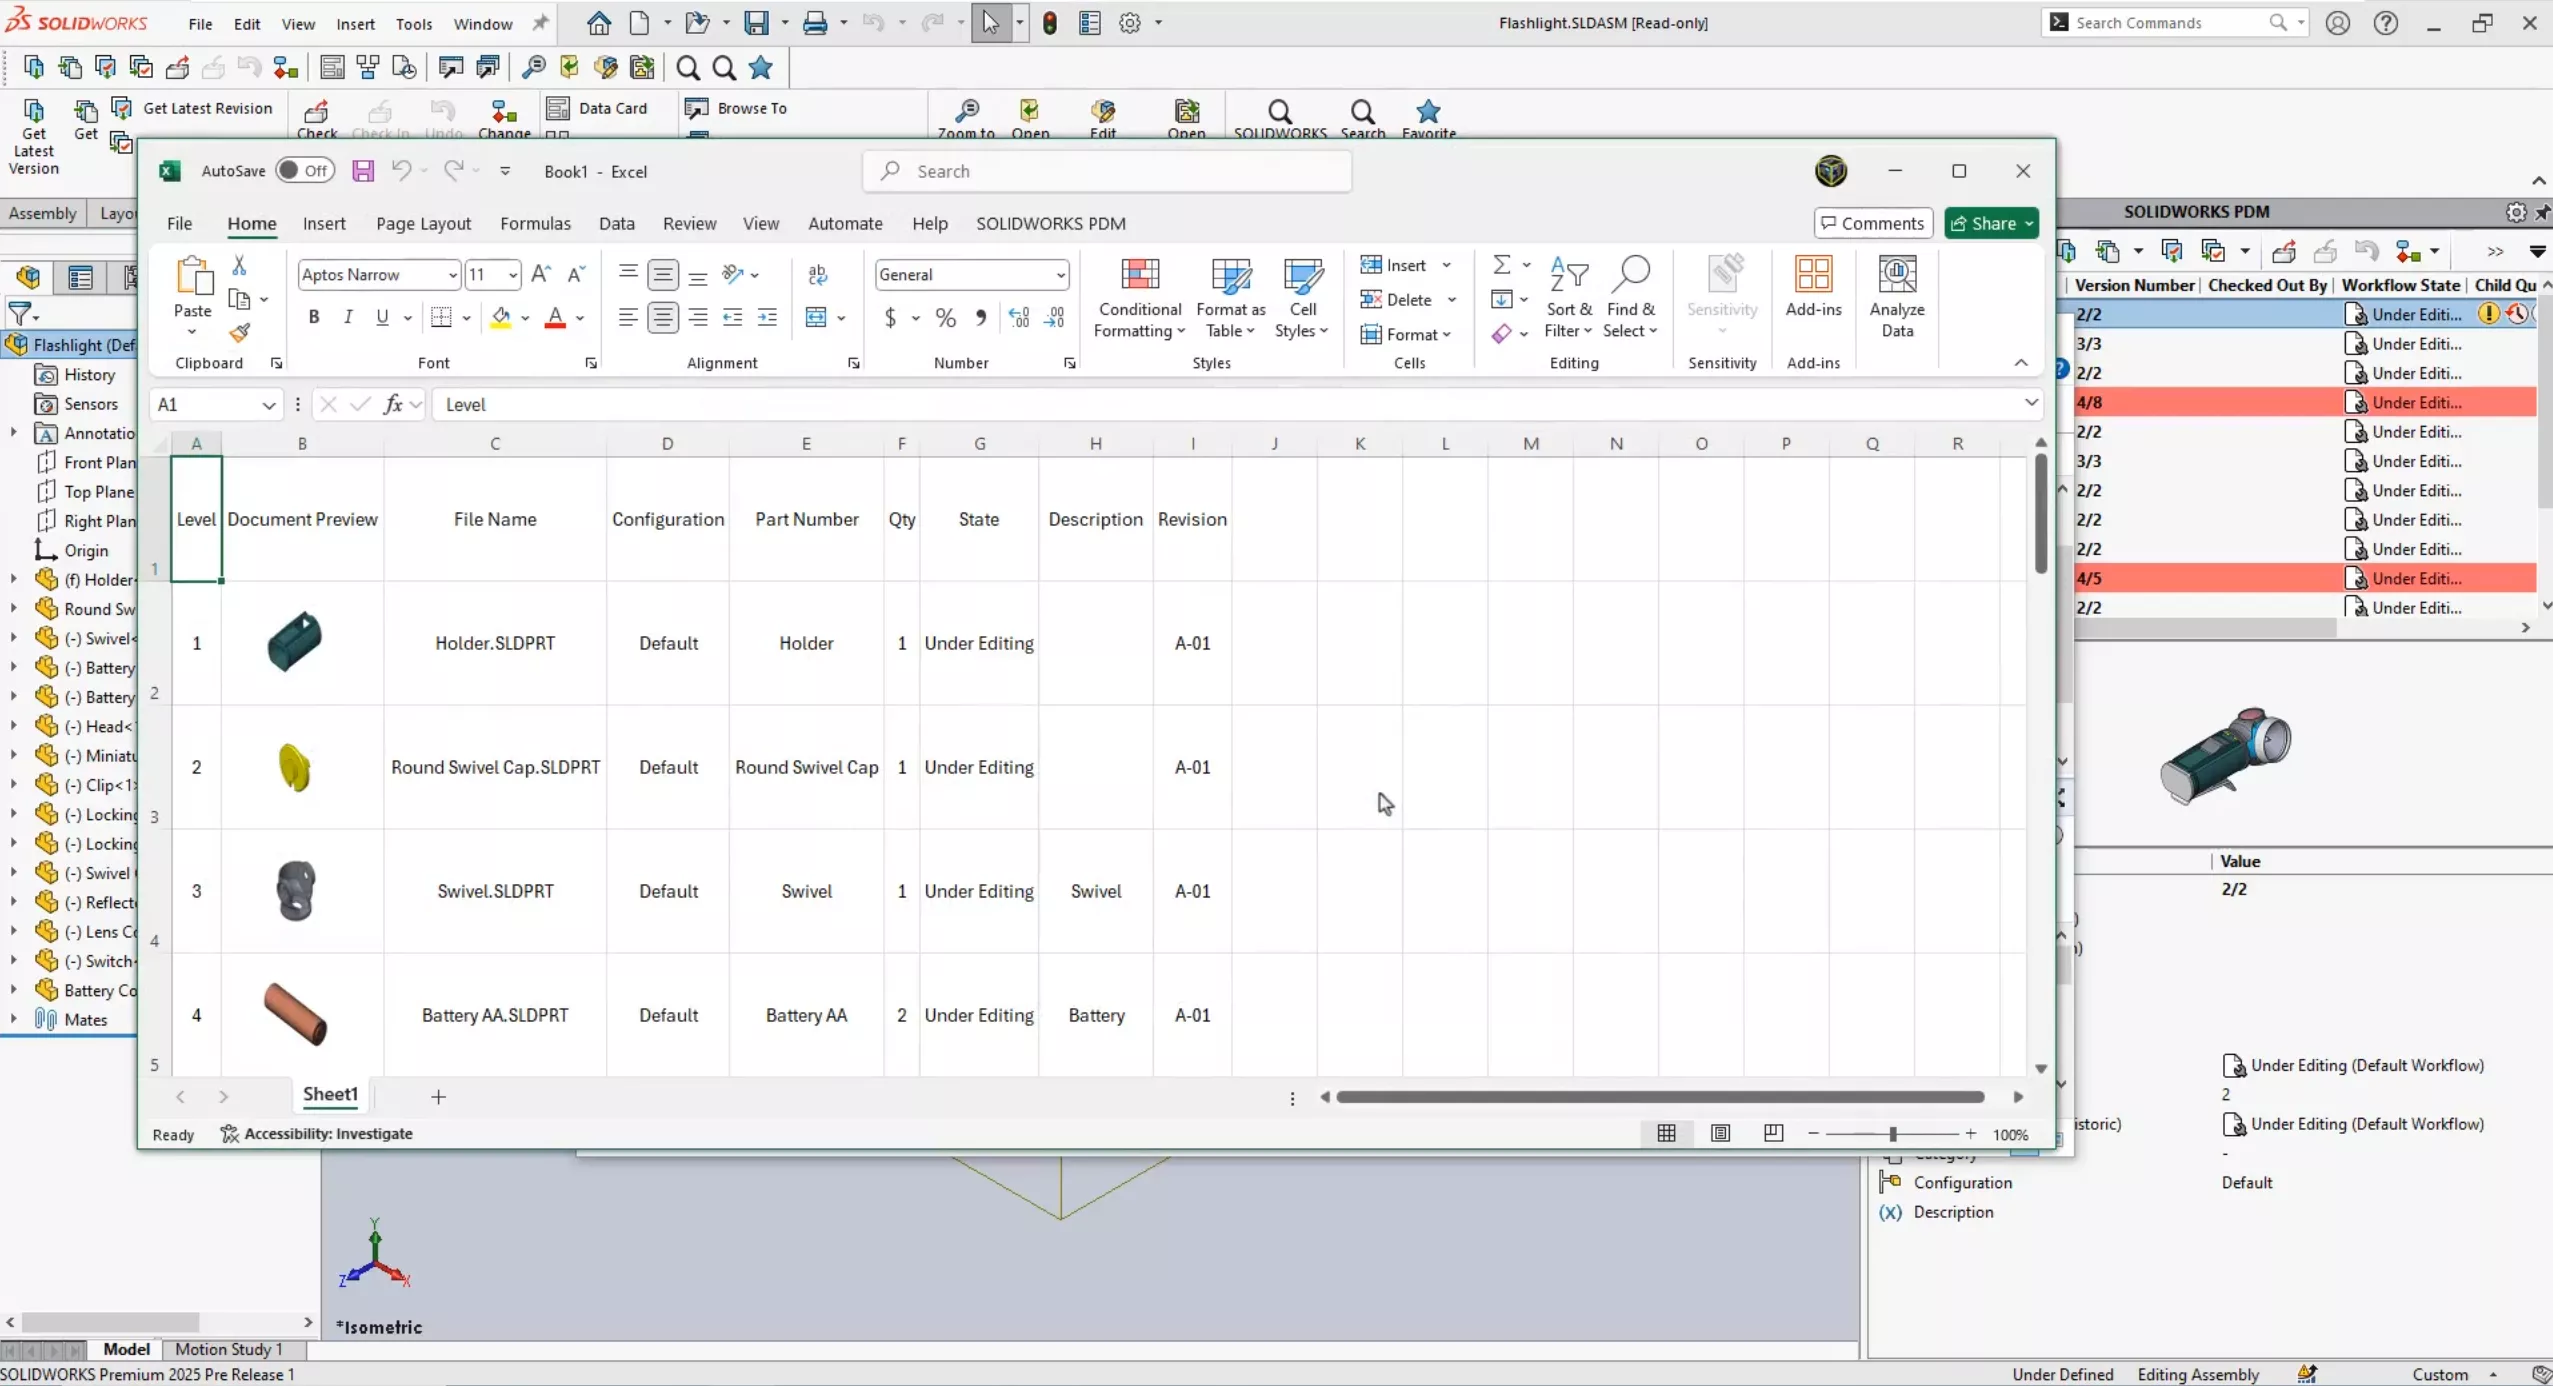Click Increase Decimal icon
The height and width of the screenshot is (1386, 2553).
[x=1019, y=318]
